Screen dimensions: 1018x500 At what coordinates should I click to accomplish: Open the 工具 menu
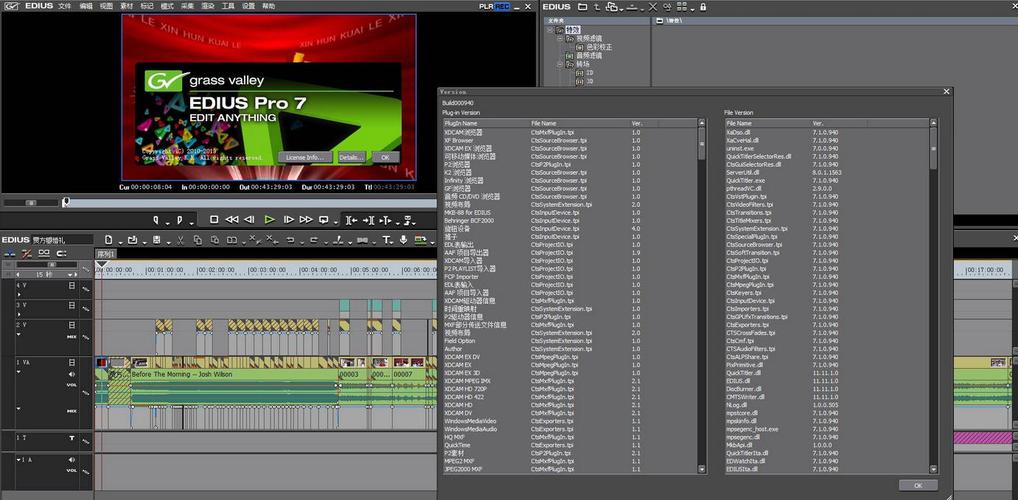tap(228, 6)
